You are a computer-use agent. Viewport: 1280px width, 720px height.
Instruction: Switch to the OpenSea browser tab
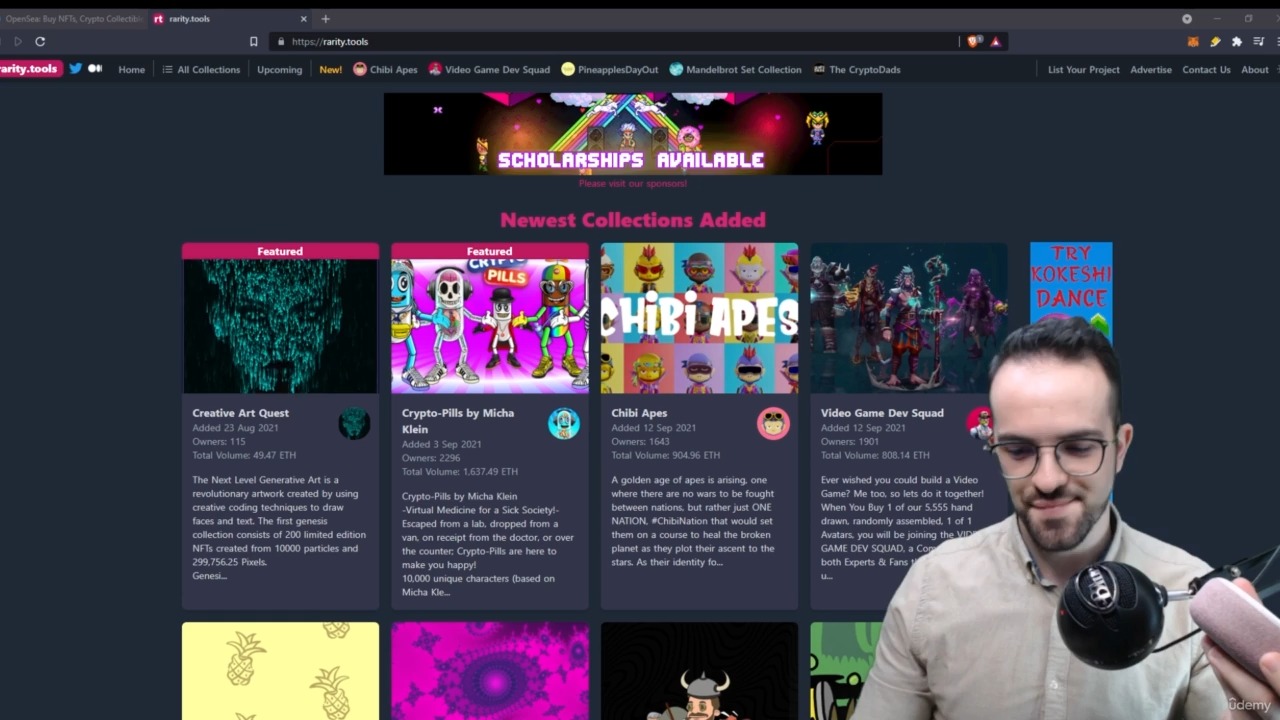click(x=72, y=18)
